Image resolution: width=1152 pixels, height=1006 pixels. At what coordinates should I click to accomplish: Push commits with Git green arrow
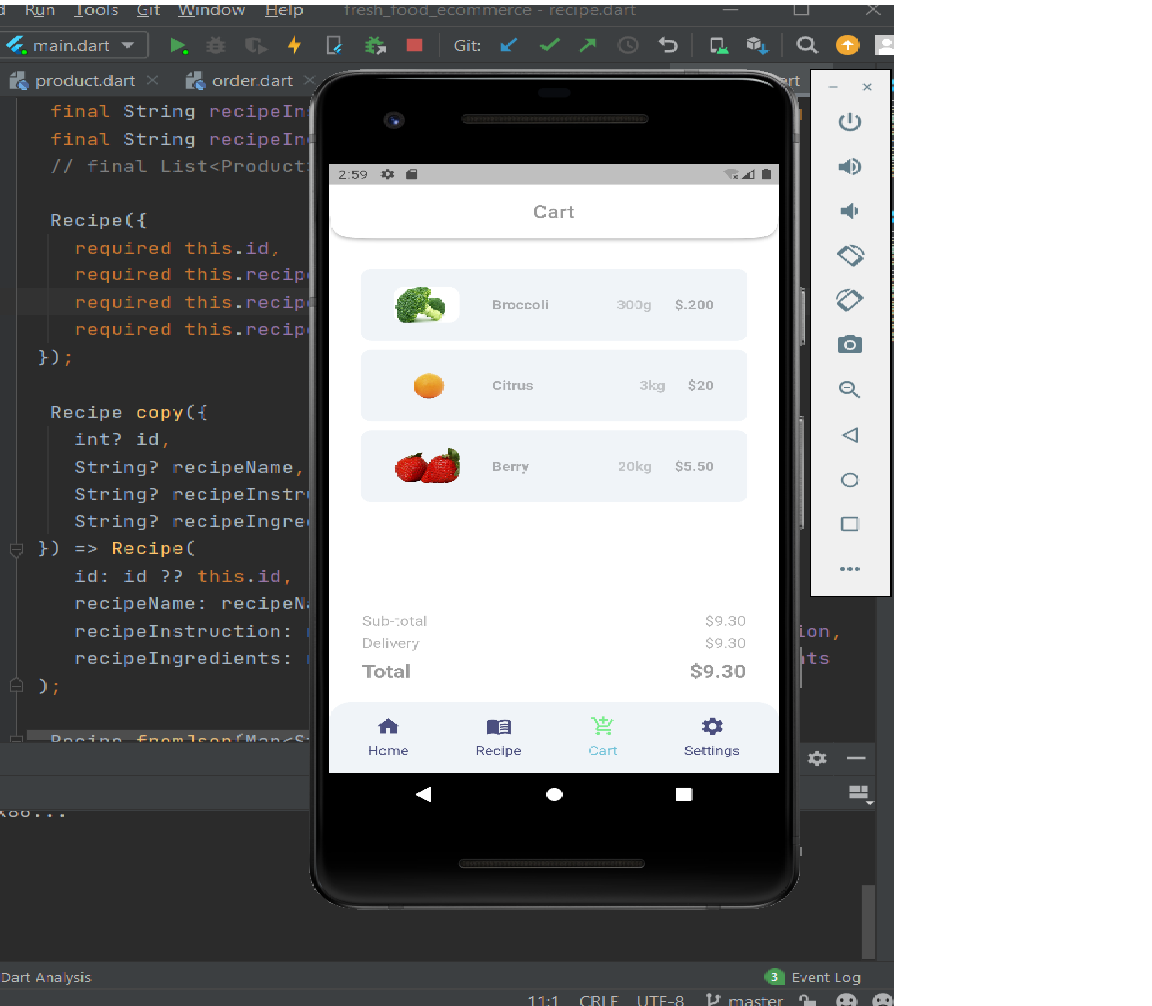pyautogui.click(x=587, y=46)
